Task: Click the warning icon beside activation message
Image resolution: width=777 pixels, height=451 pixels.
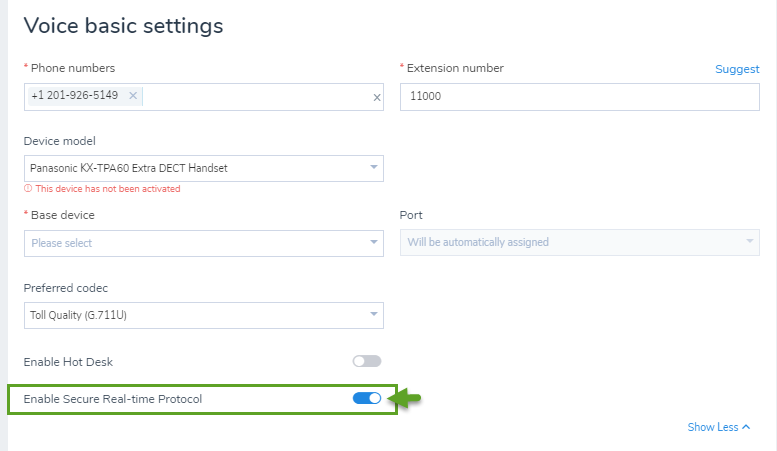Action: (28, 188)
